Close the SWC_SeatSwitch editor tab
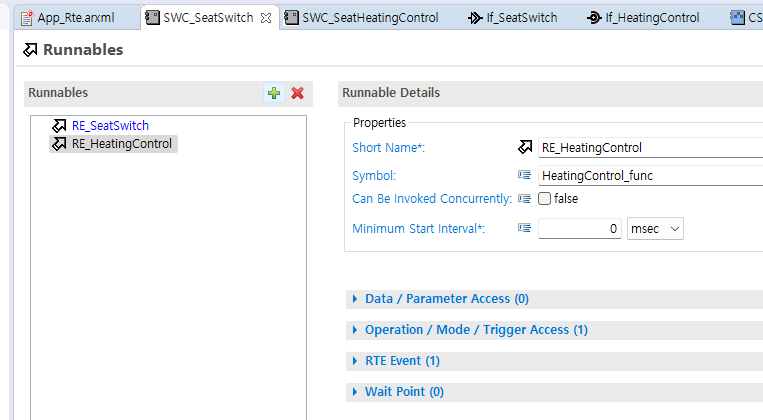The image size is (763, 420). point(266,18)
